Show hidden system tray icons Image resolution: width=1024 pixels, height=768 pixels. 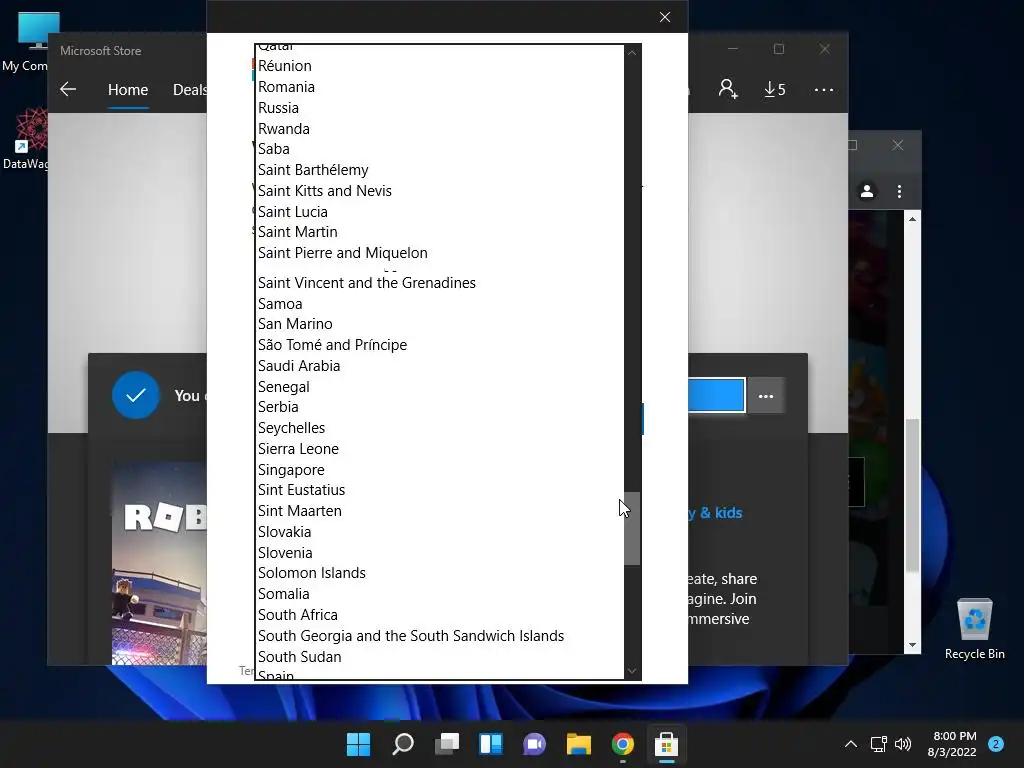(x=850, y=744)
